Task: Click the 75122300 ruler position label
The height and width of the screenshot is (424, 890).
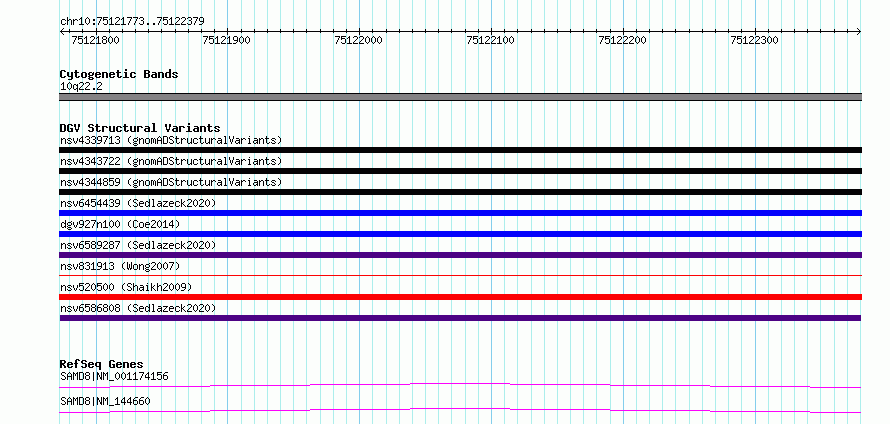Action: tap(754, 40)
